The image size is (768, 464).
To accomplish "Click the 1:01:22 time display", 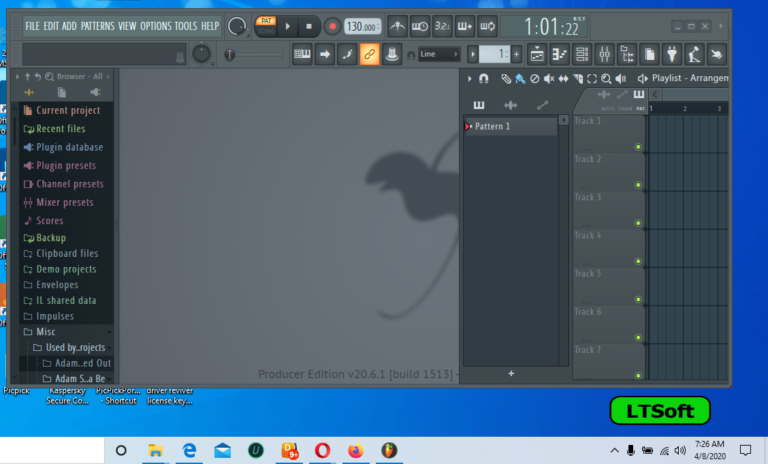I will click(x=551, y=26).
